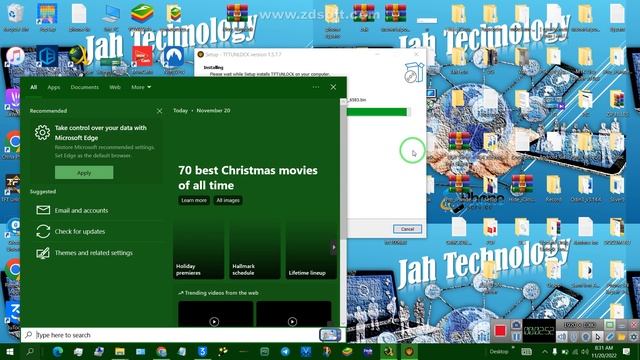Open Google Chrome from the taskbar
The image size is (640, 360).
click(x=162, y=351)
